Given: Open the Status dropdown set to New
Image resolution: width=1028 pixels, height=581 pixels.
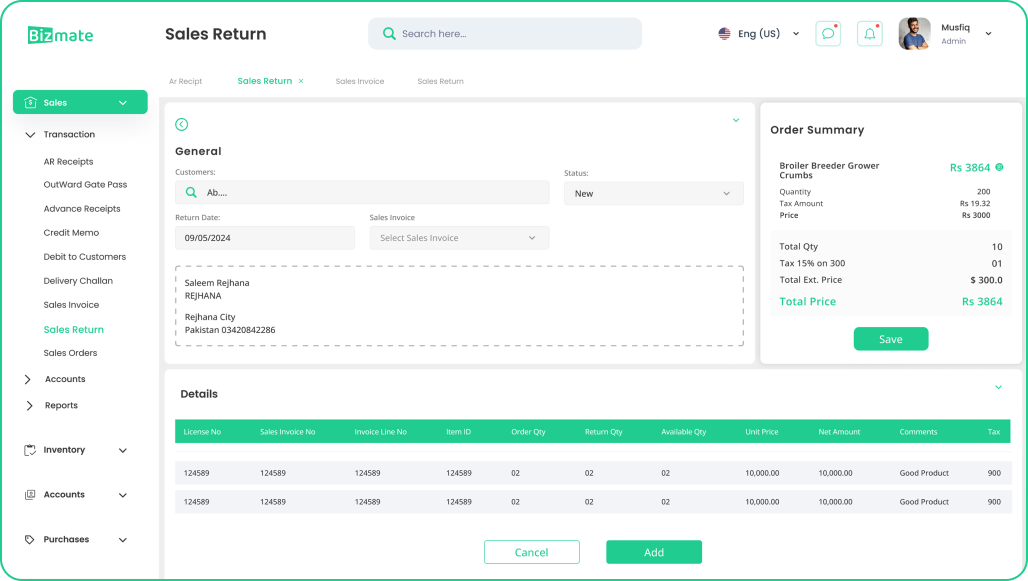Looking at the screenshot, I should click(x=653, y=193).
